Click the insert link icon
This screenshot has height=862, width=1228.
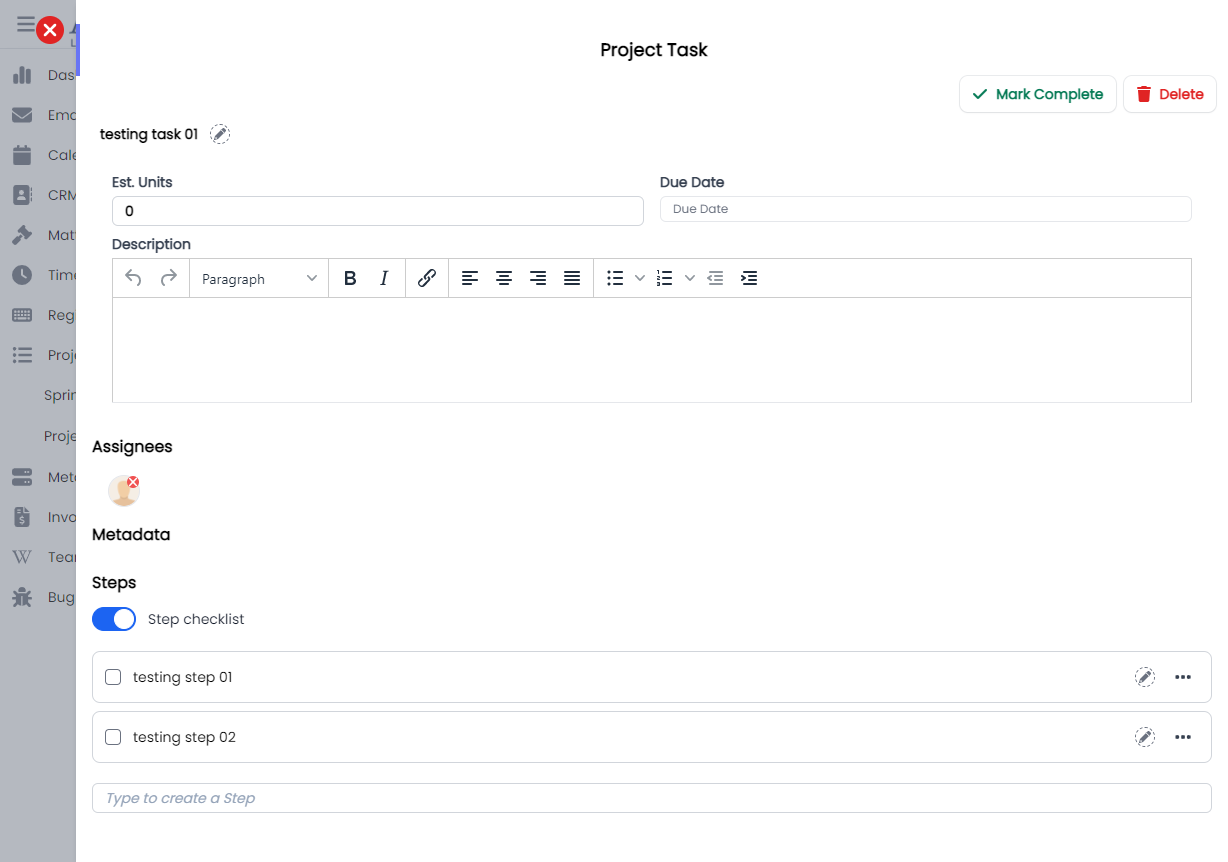point(427,279)
